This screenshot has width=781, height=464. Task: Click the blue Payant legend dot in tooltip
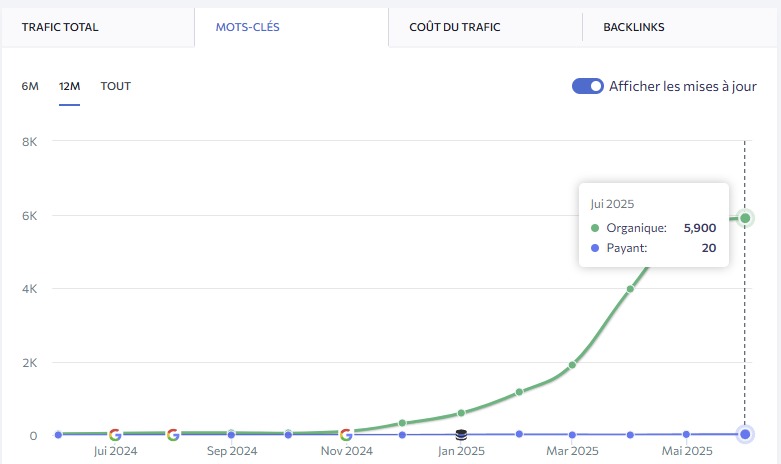click(596, 248)
